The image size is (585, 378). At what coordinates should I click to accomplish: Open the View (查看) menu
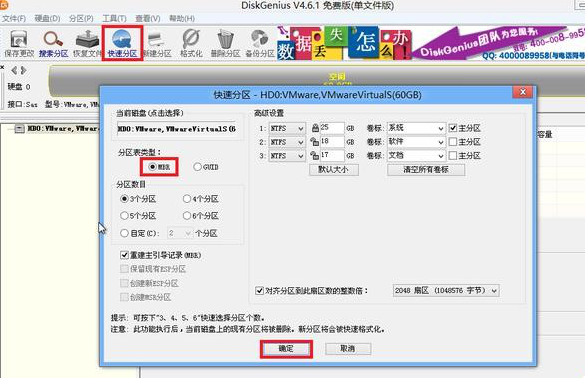148,18
